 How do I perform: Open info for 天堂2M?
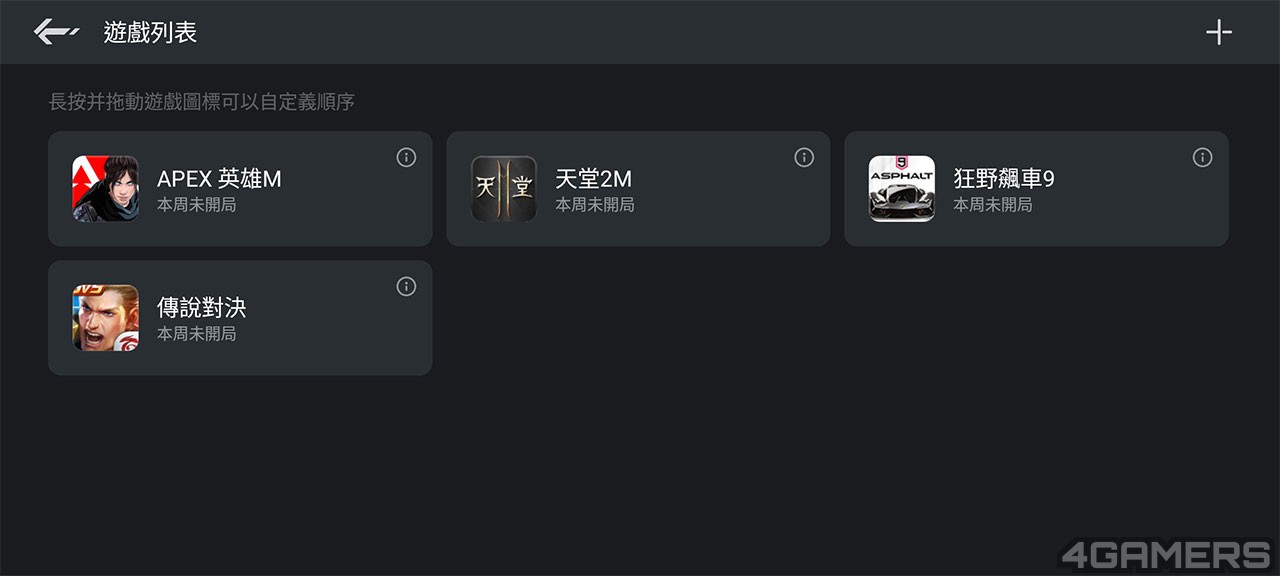pos(804,157)
